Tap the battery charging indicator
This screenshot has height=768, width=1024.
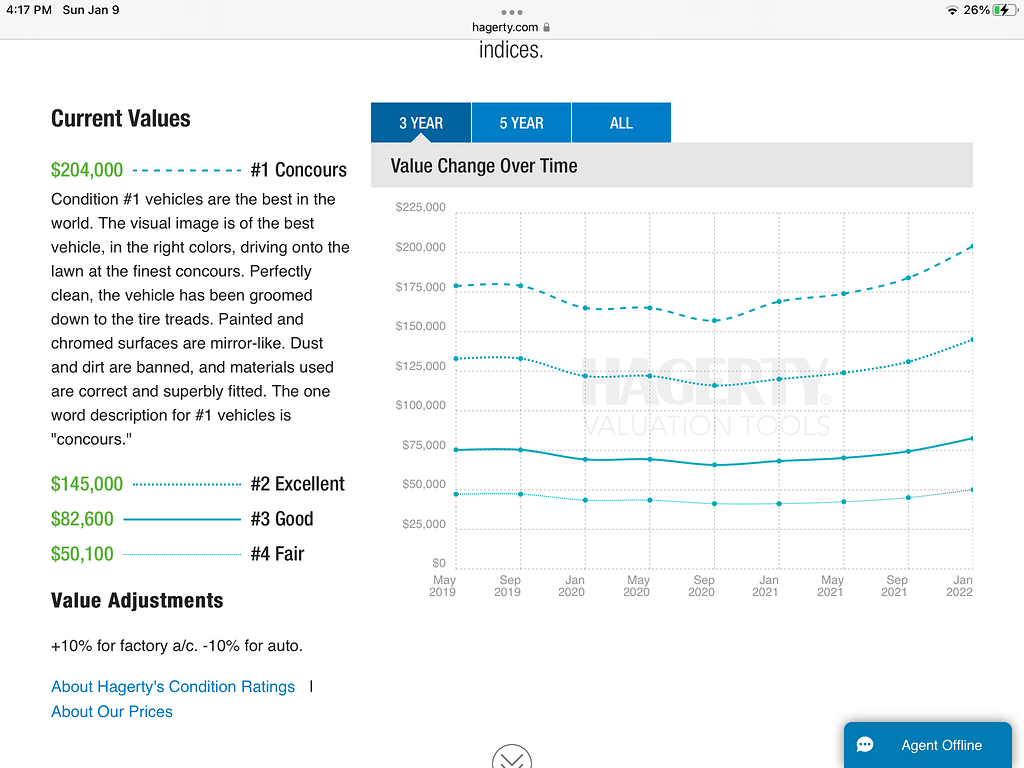click(x=1005, y=10)
